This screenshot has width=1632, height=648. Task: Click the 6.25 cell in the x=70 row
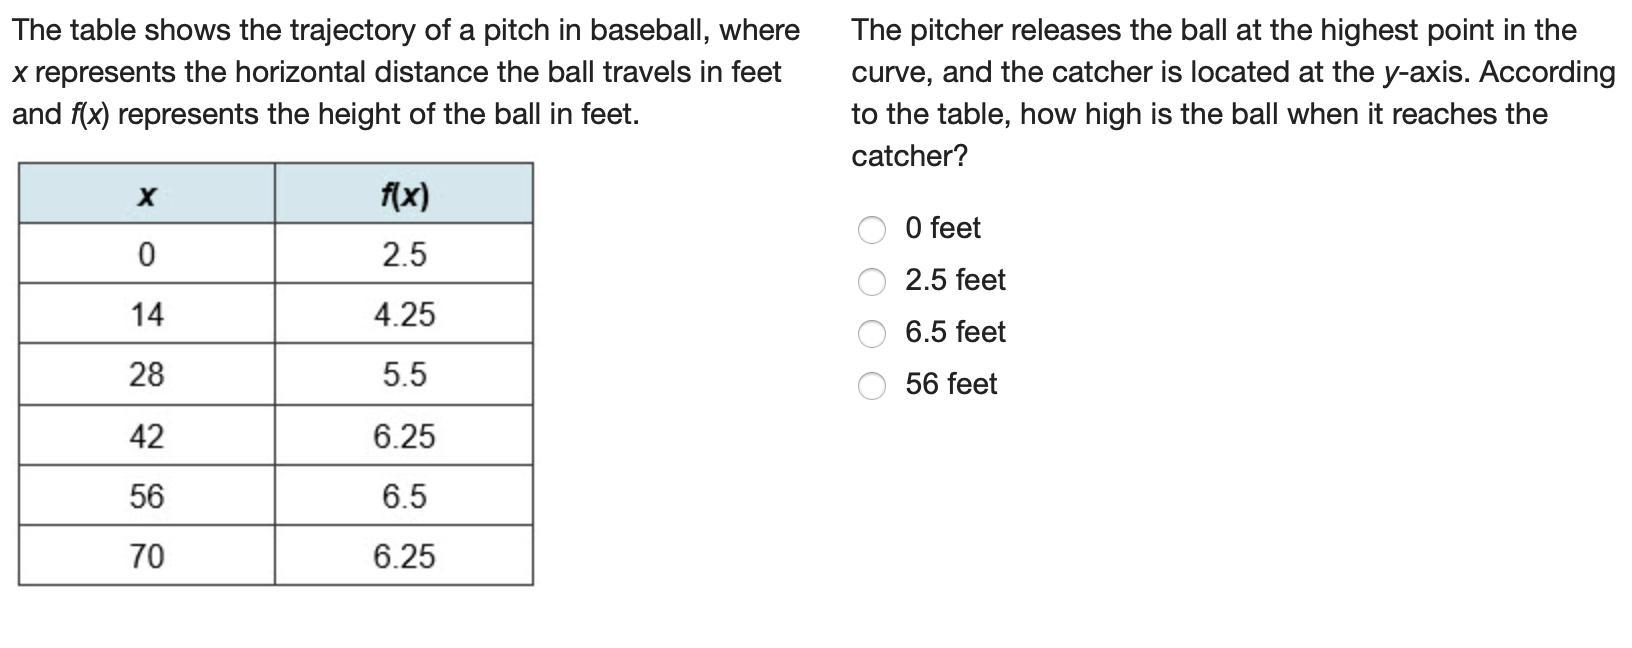[x=404, y=556]
